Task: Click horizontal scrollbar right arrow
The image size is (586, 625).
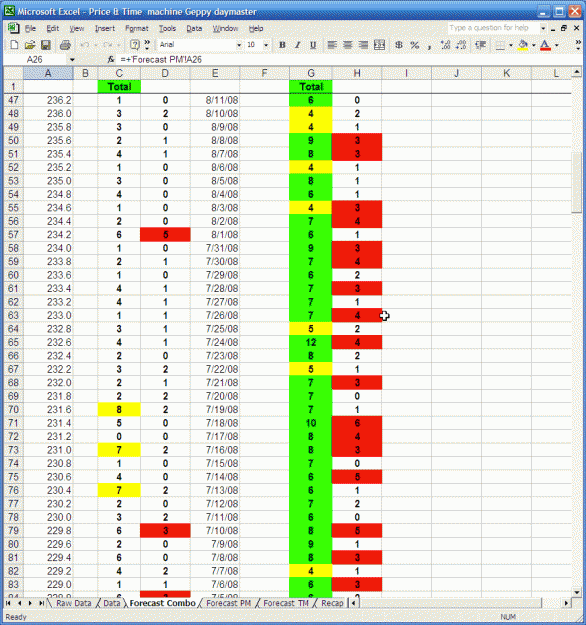Action: coord(566,603)
